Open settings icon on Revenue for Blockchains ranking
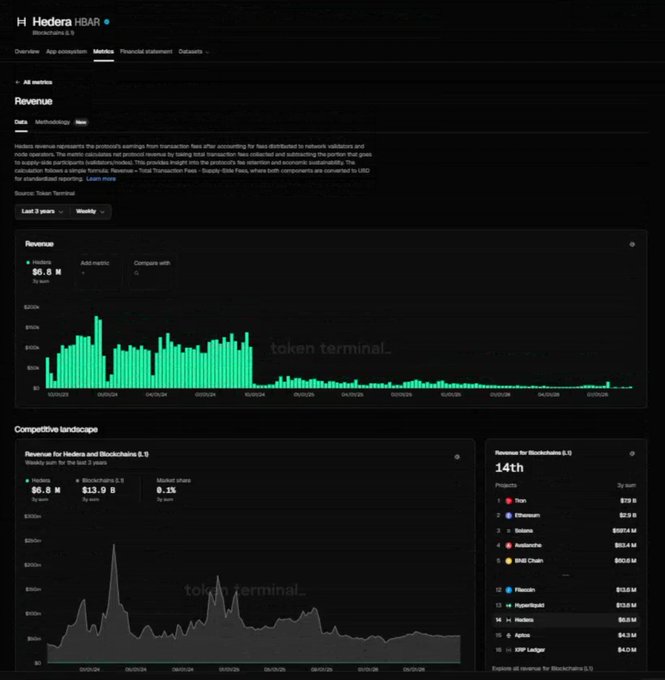Image resolution: width=665 pixels, height=680 pixels. [632, 454]
